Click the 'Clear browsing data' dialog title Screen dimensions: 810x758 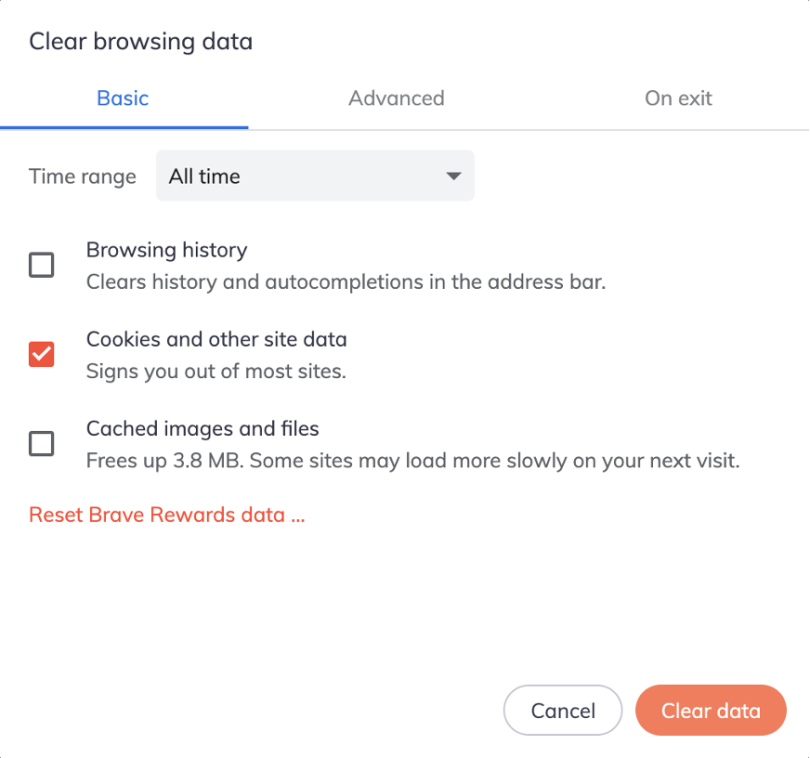[x=141, y=41]
